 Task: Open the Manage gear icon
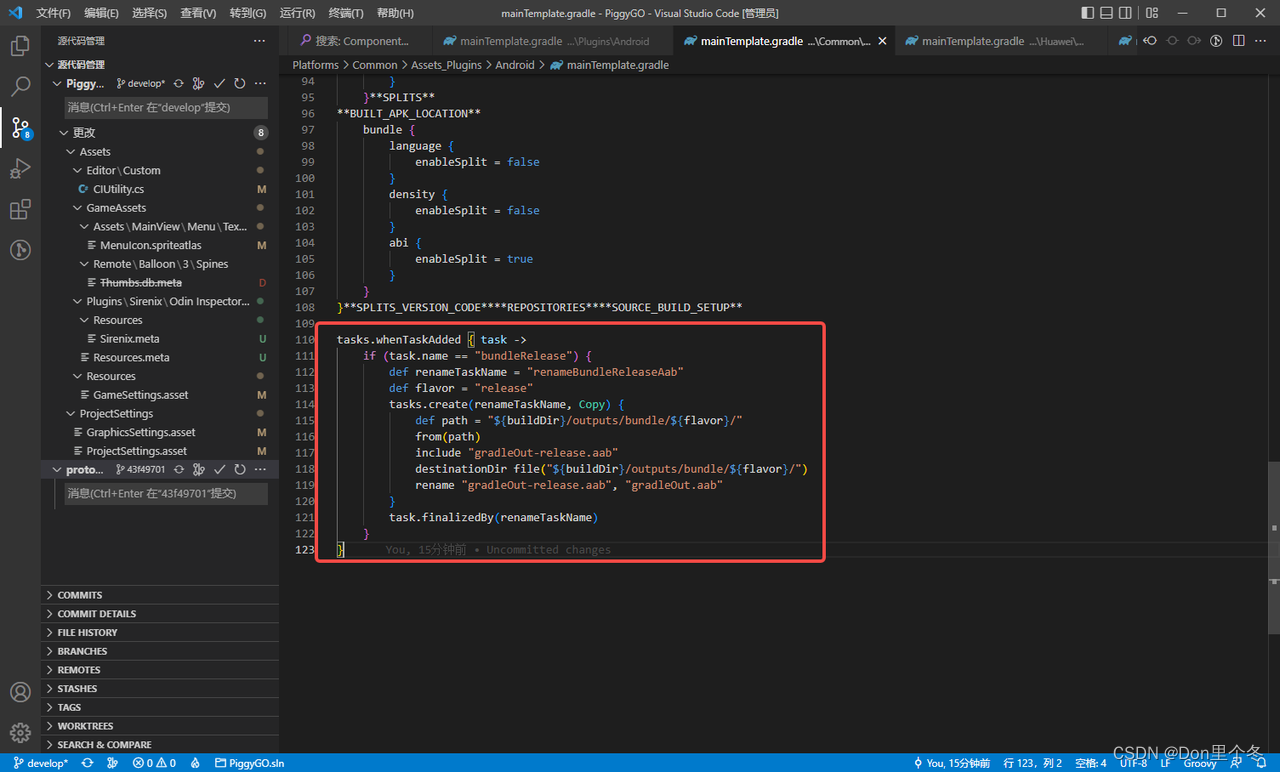20,733
